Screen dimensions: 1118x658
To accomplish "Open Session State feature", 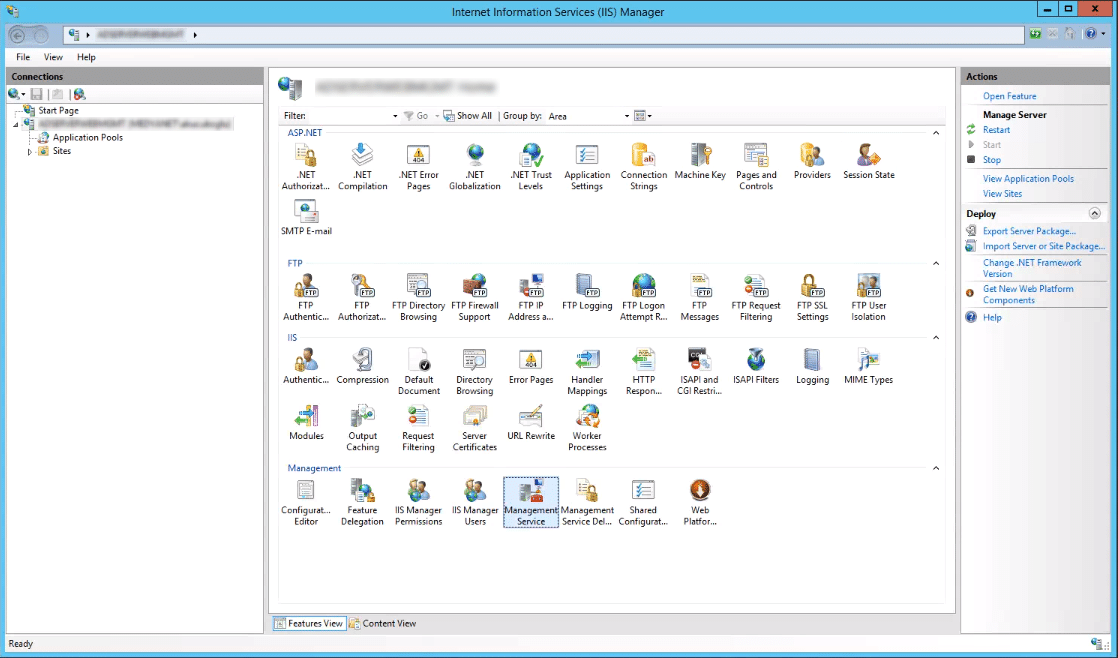I will click(x=868, y=161).
